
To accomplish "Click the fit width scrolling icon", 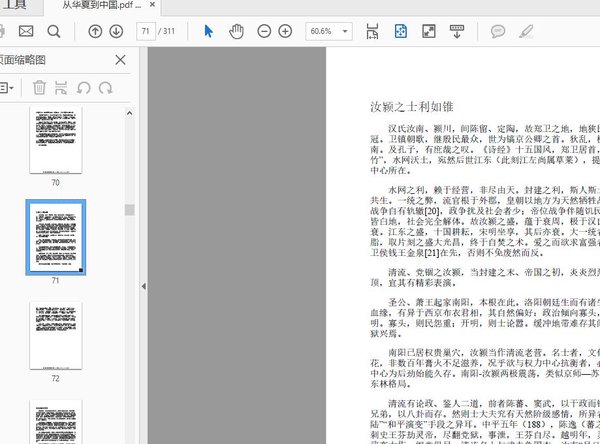I will pyautogui.click(x=372, y=31).
